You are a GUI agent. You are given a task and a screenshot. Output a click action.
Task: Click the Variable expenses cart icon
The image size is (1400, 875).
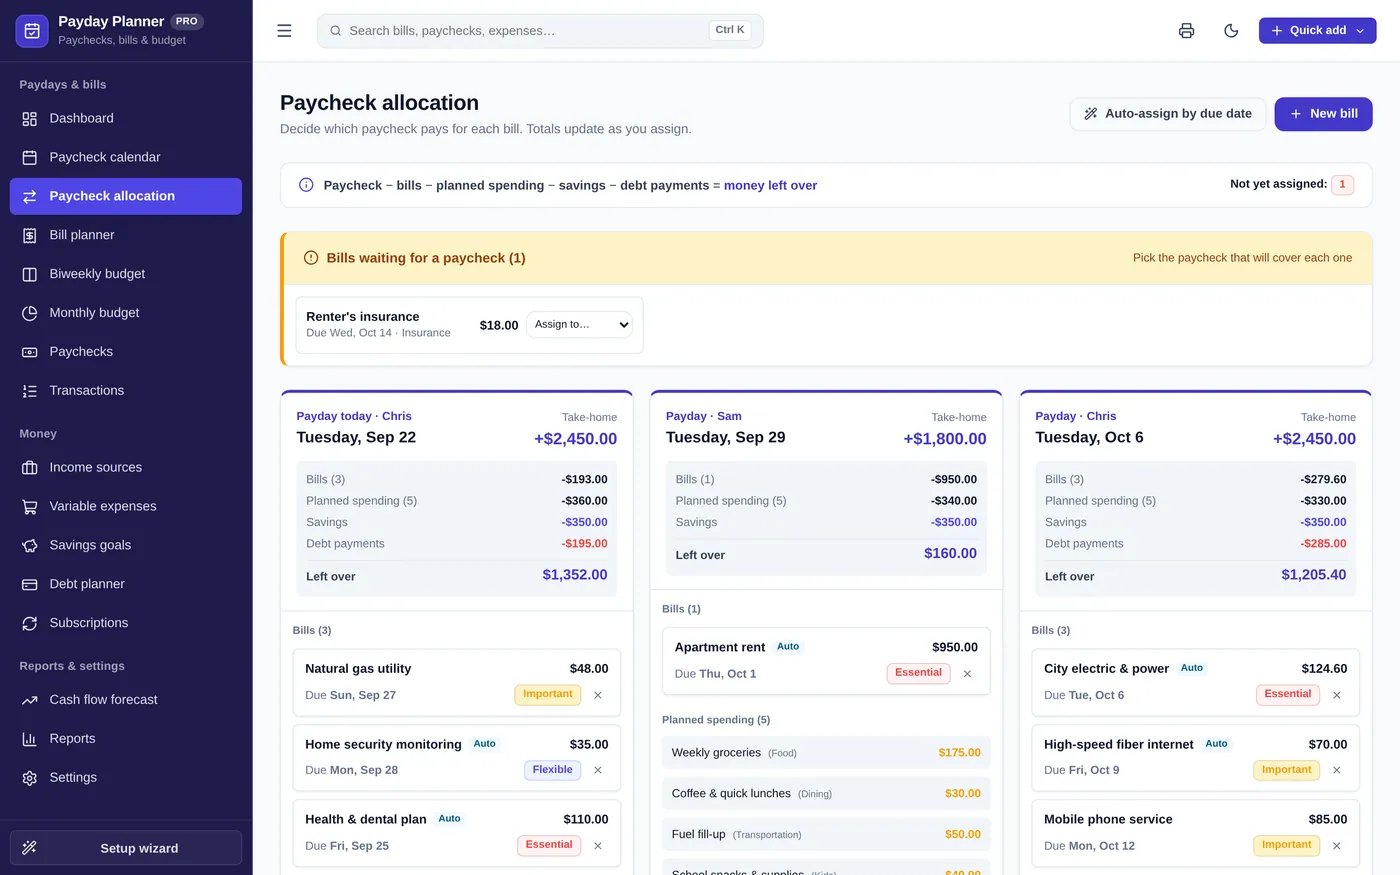coord(30,506)
